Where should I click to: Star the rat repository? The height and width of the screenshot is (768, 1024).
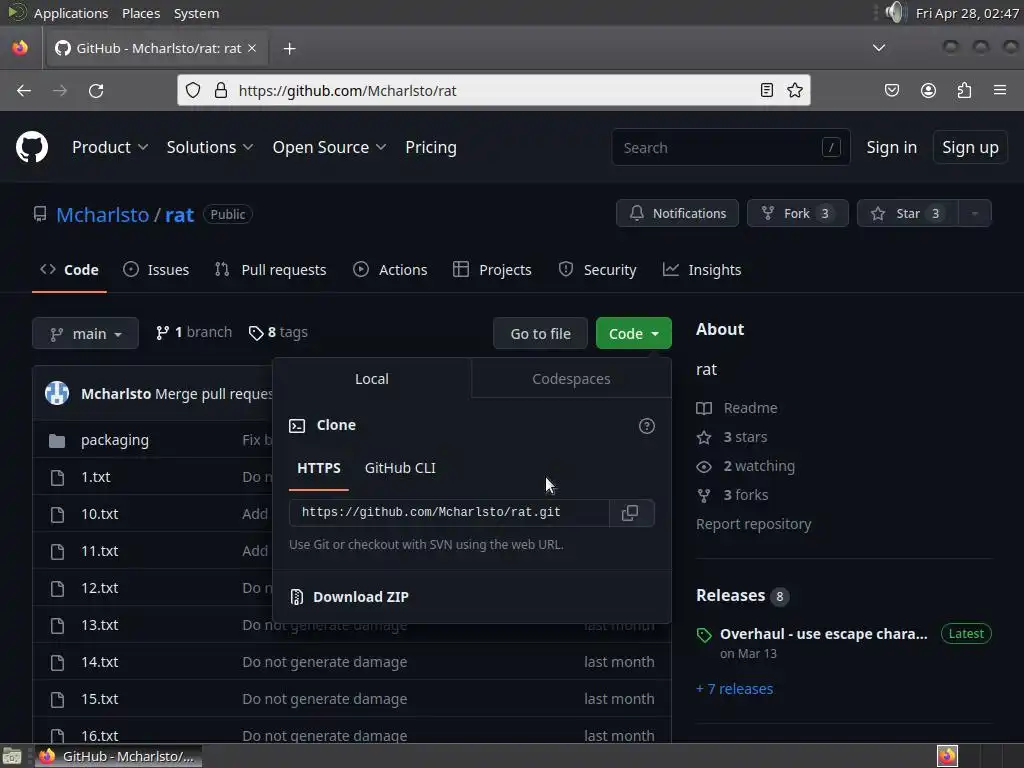[908, 214]
